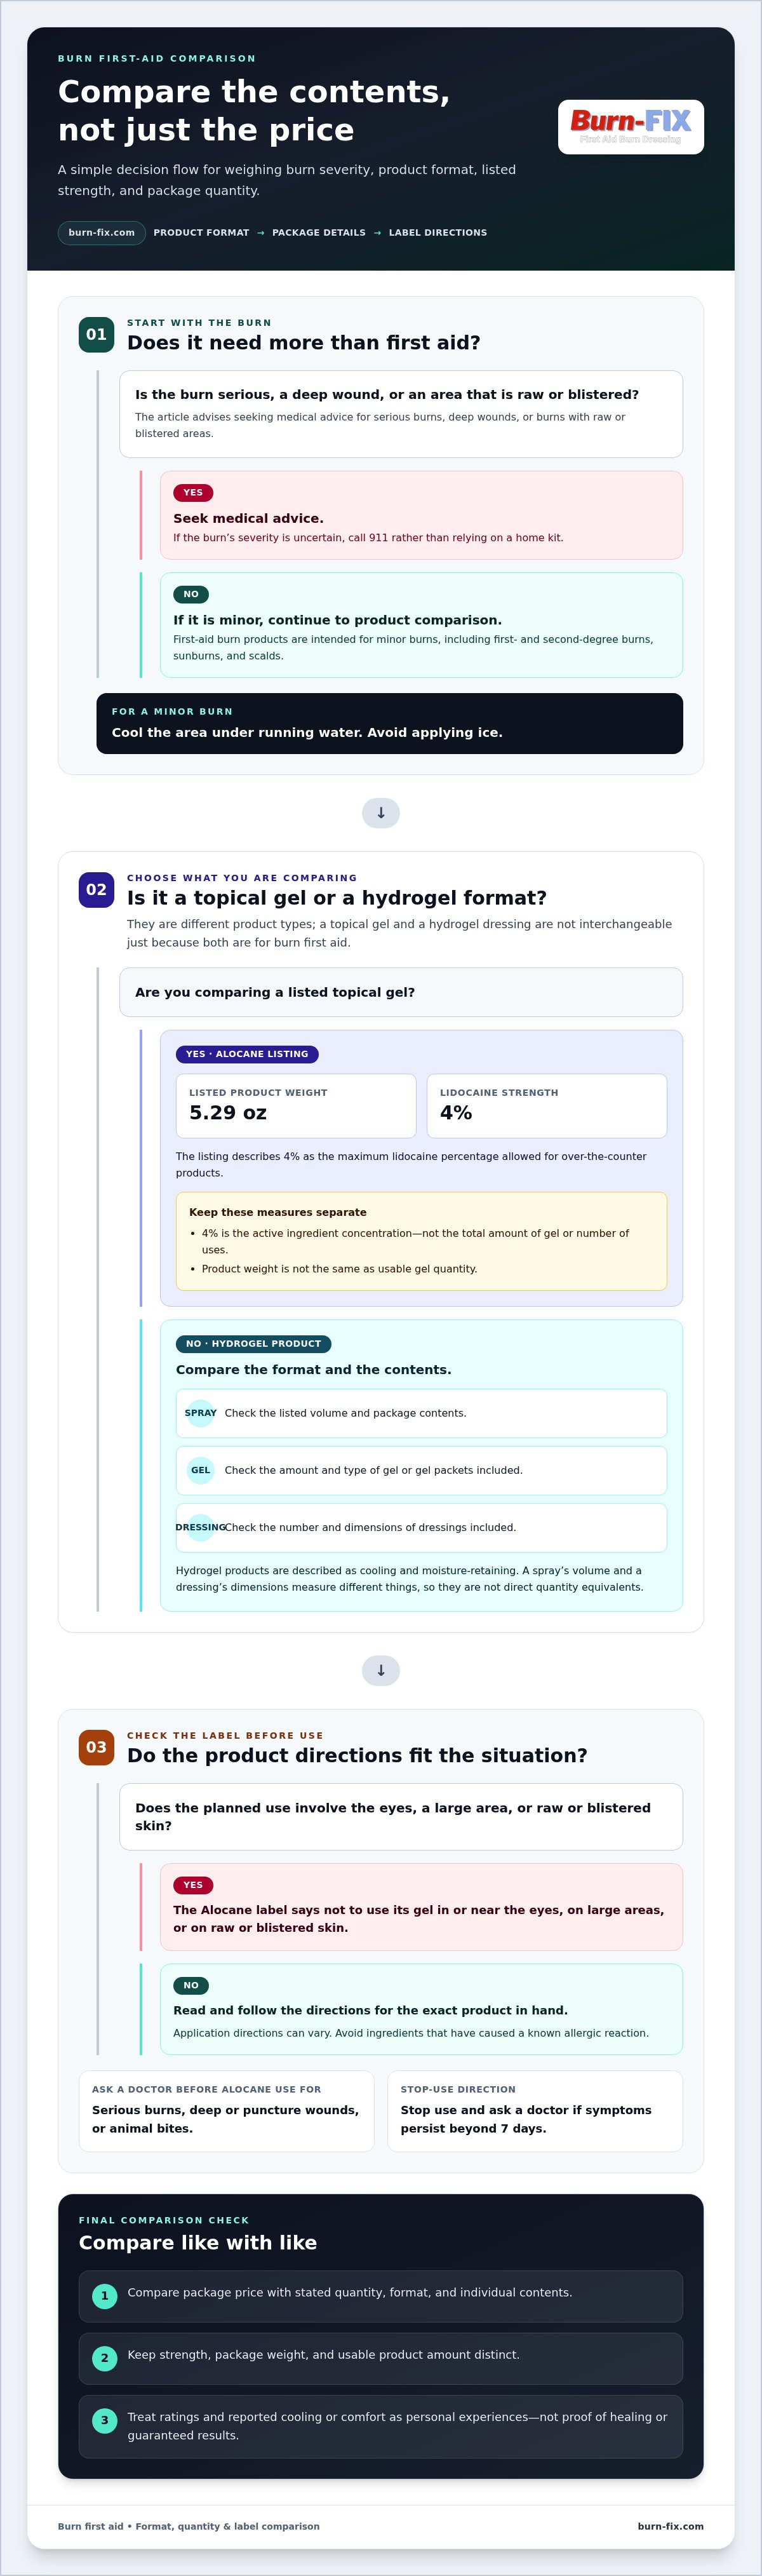Click the Lidocaine Strength 4% card
This screenshot has width=762, height=2576.
pyautogui.click(x=547, y=1106)
